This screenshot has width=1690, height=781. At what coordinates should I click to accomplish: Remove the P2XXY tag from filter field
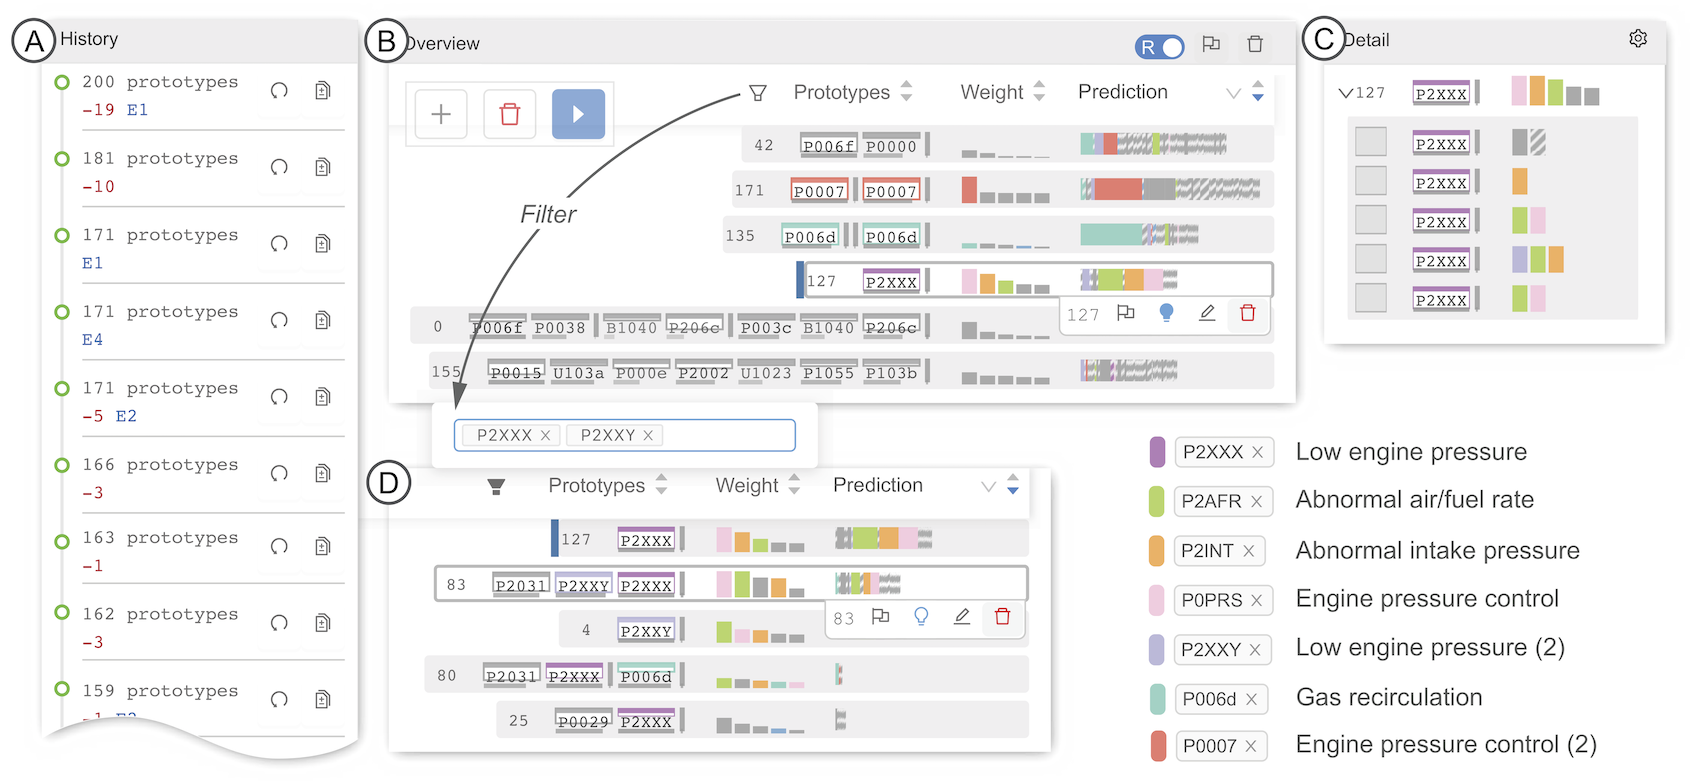[x=648, y=435]
